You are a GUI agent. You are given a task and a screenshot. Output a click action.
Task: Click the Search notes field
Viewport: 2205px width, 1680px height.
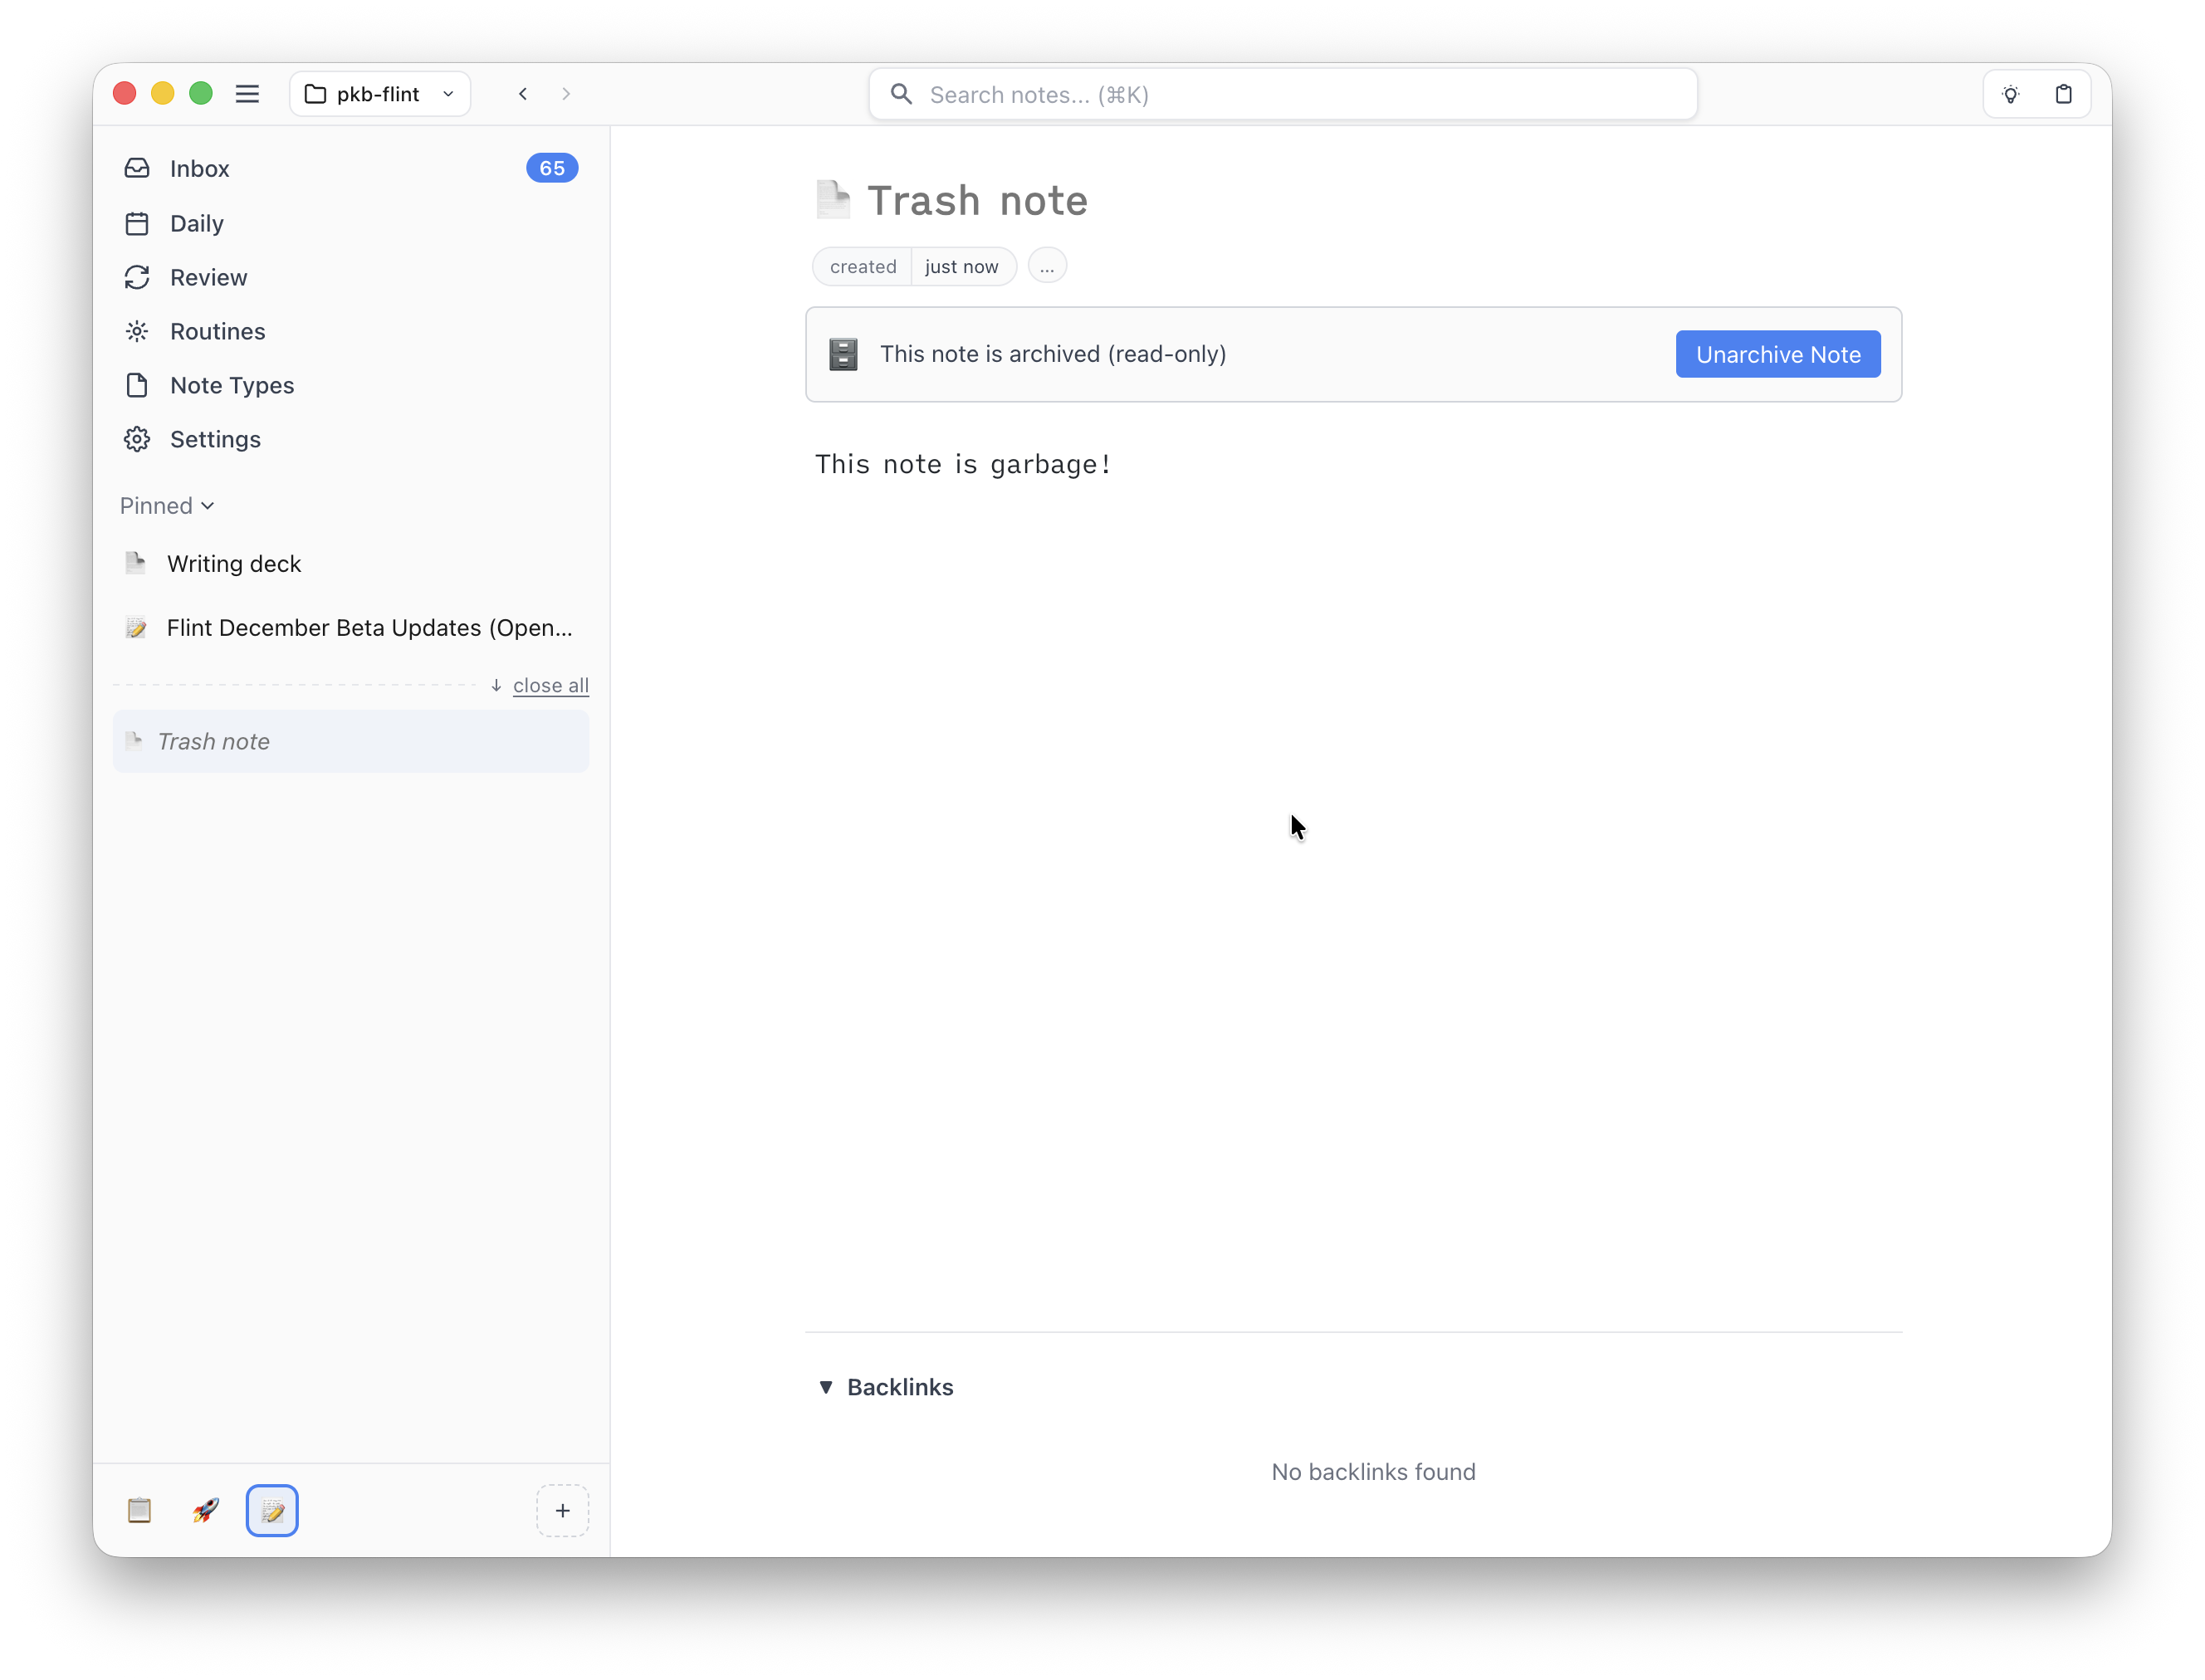[x=1282, y=94]
